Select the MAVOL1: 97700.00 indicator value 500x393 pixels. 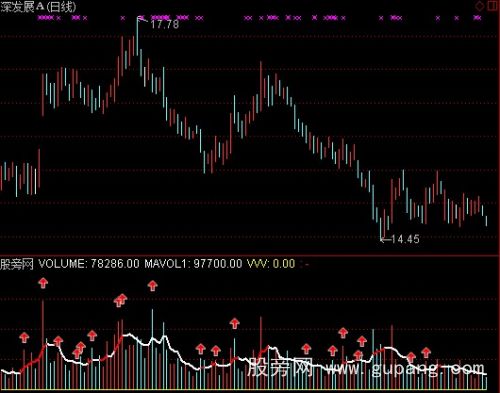(x=193, y=264)
